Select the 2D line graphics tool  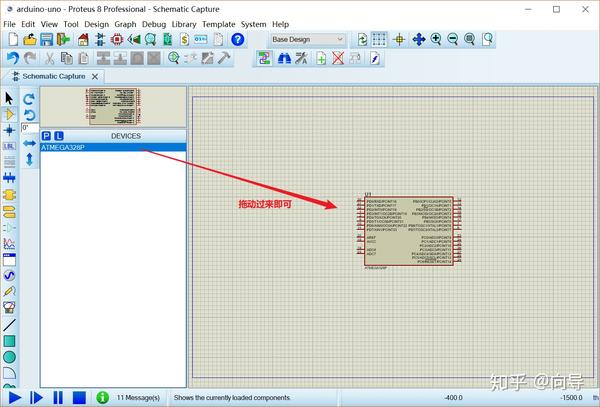pyautogui.click(x=9, y=324)
